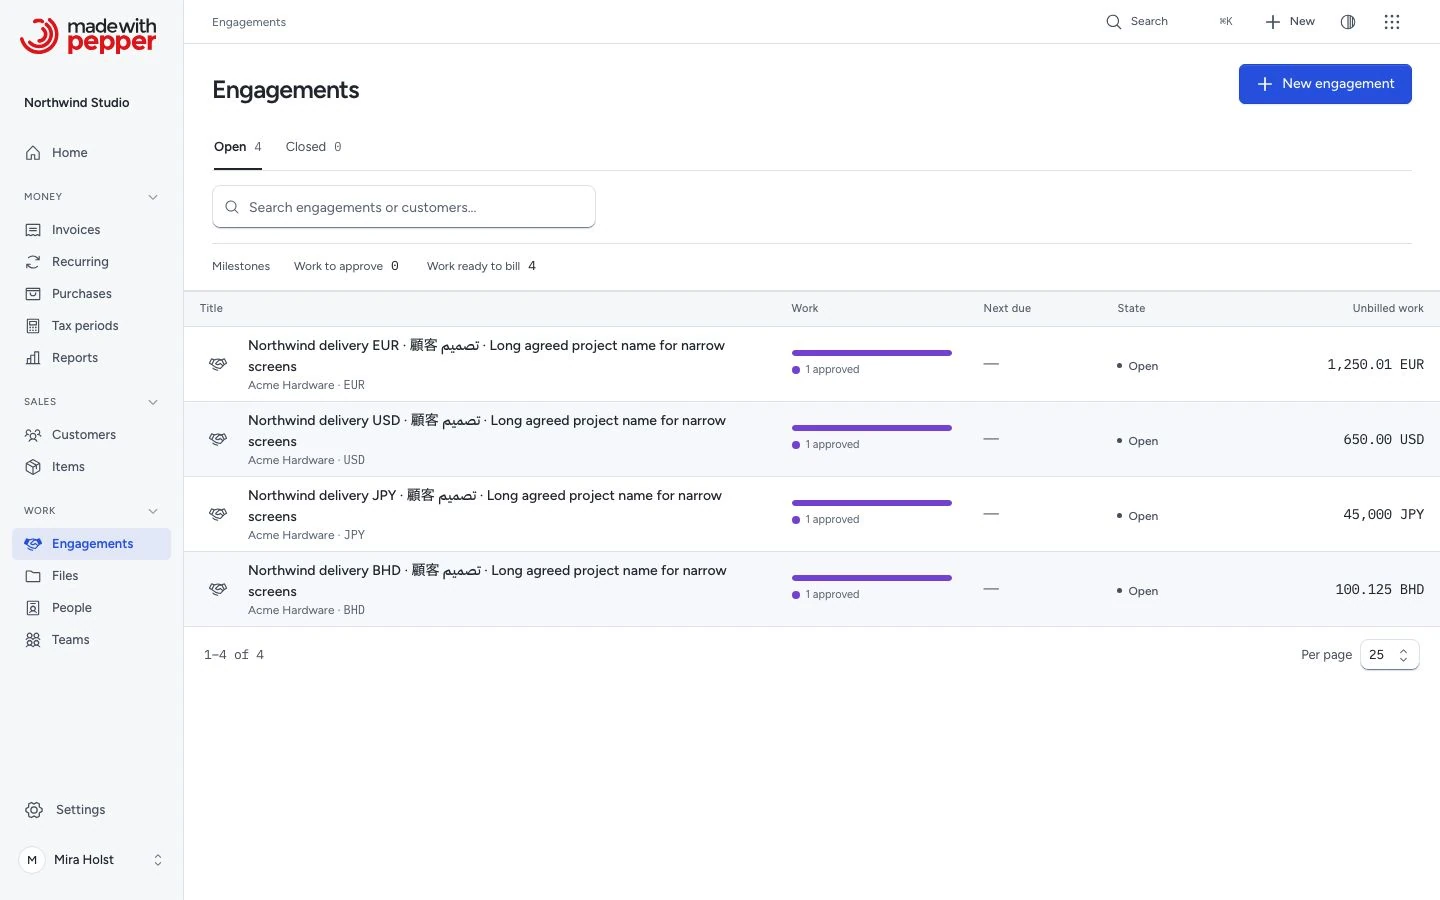Open the Invoices section
This screenshot has height=900, width=1440.
(x=91, y=230)
